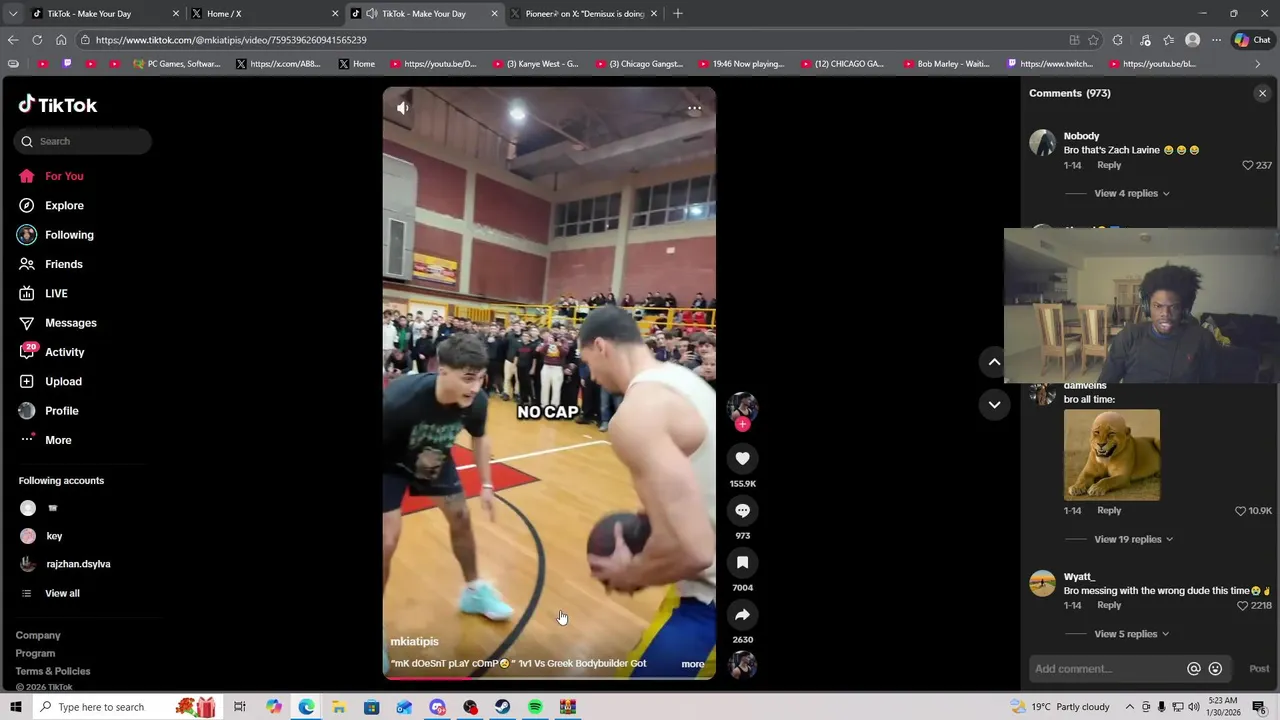Close the comments panel
The image size is (1280, 720).
(1262, 93)
